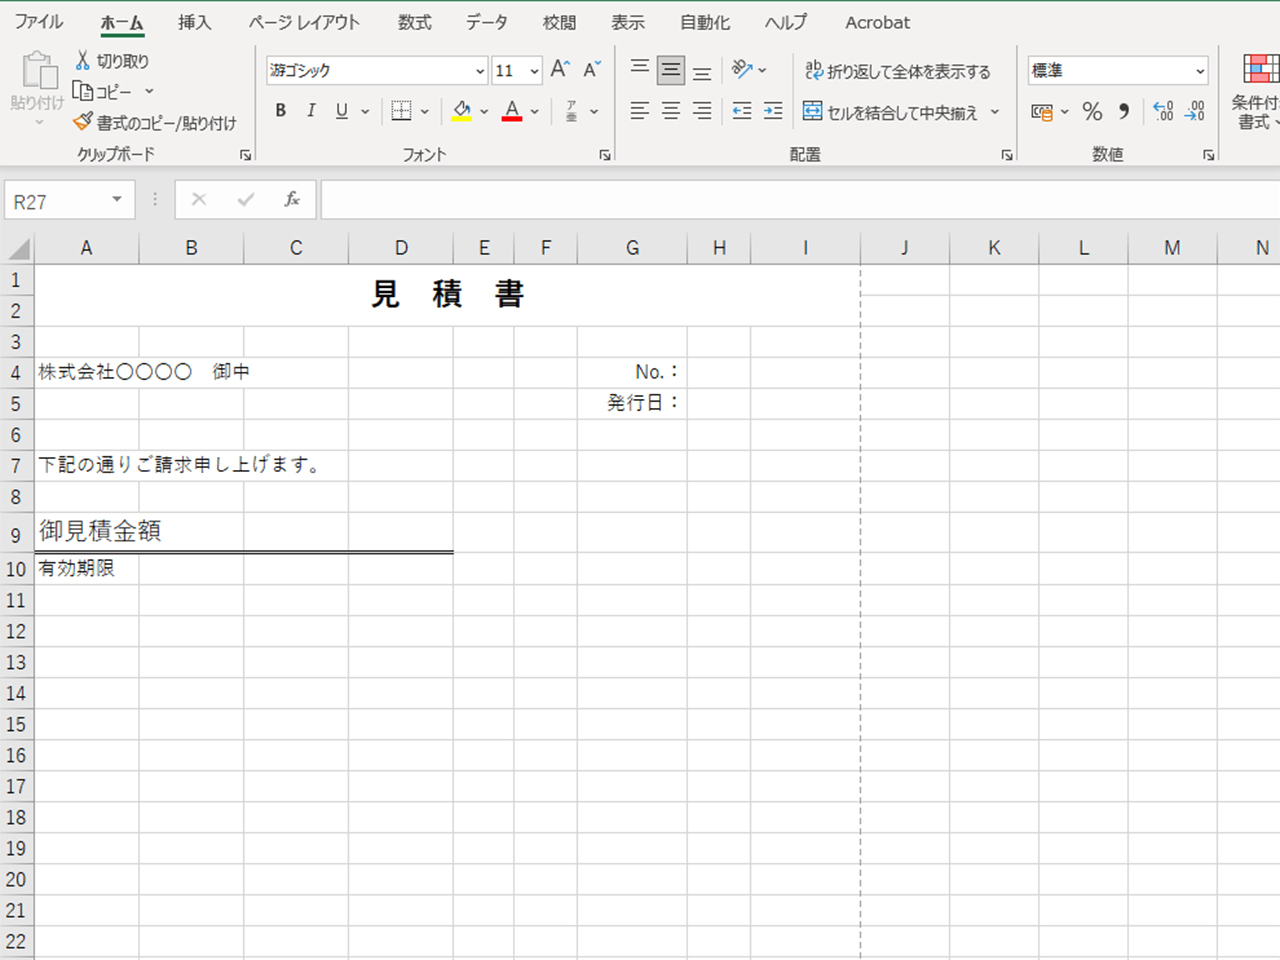Click the Name Box showing R27
Viewport: 1280px width, 960px height.
click(x=58, y=201)
